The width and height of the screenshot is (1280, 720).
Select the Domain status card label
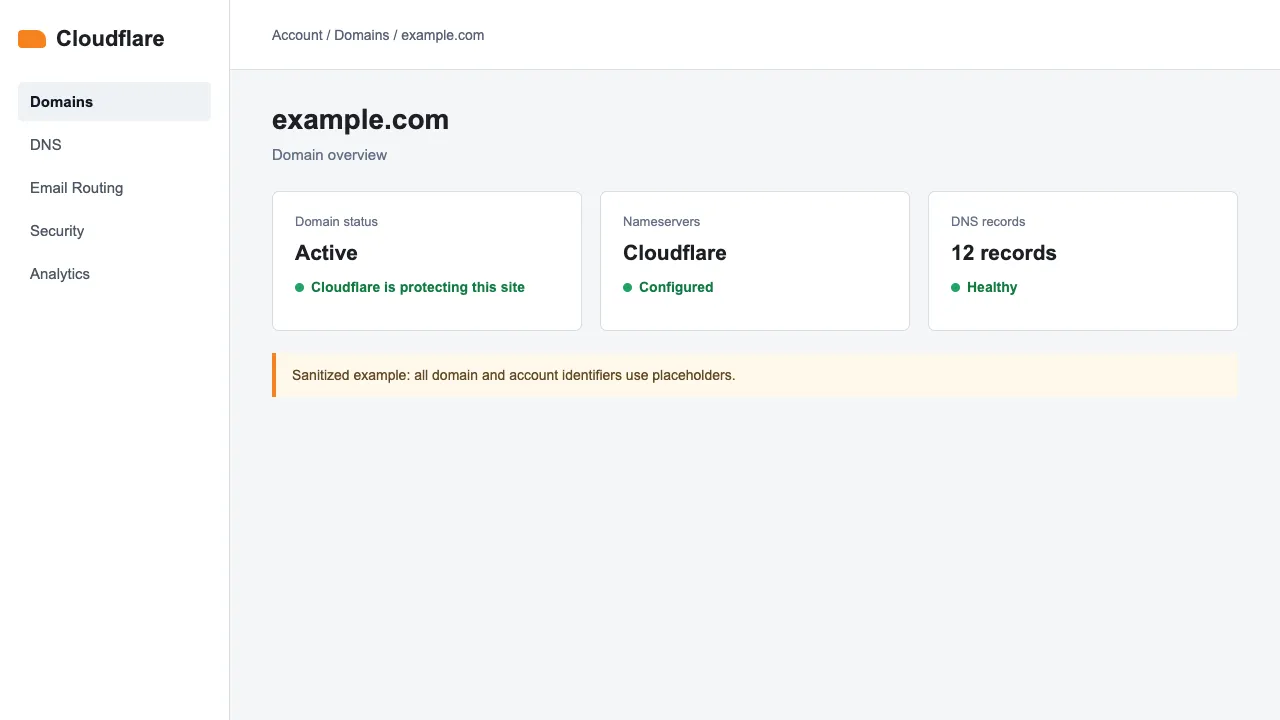click(x=336, y=222)
